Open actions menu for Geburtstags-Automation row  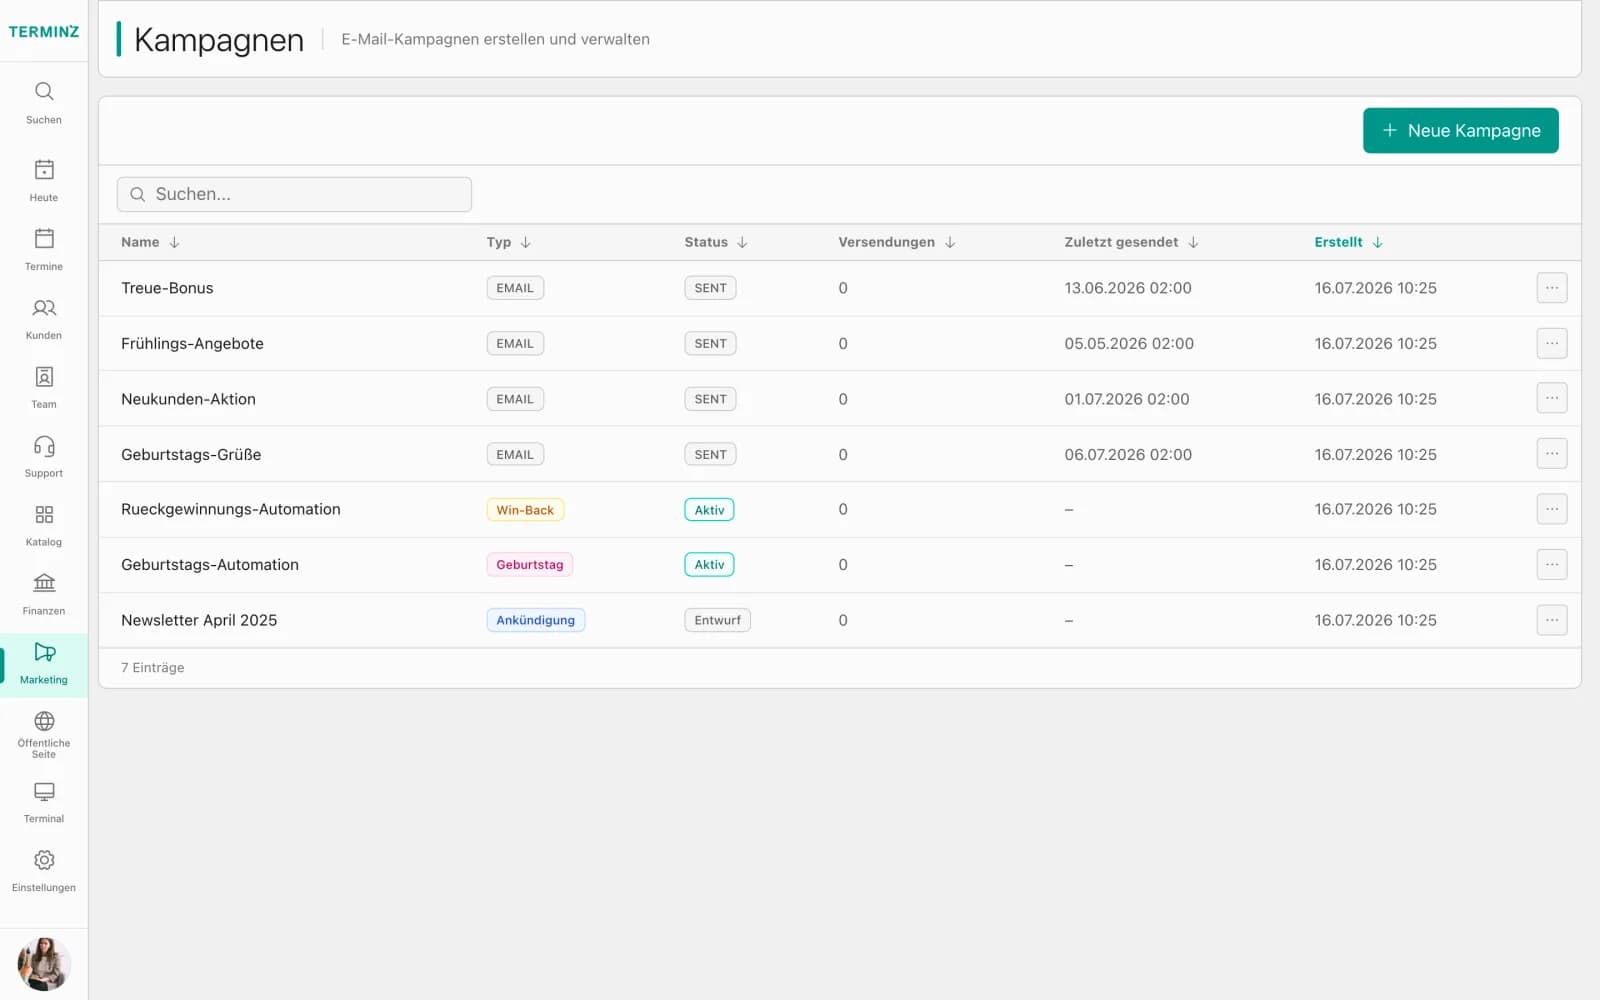point(1551,565)
